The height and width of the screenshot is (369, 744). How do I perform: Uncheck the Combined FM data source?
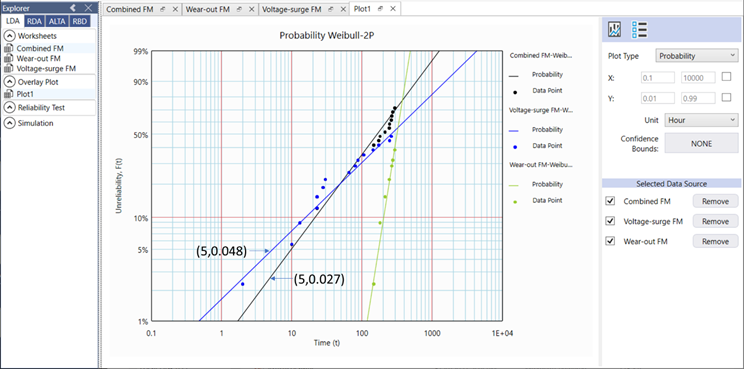(611, 201)
